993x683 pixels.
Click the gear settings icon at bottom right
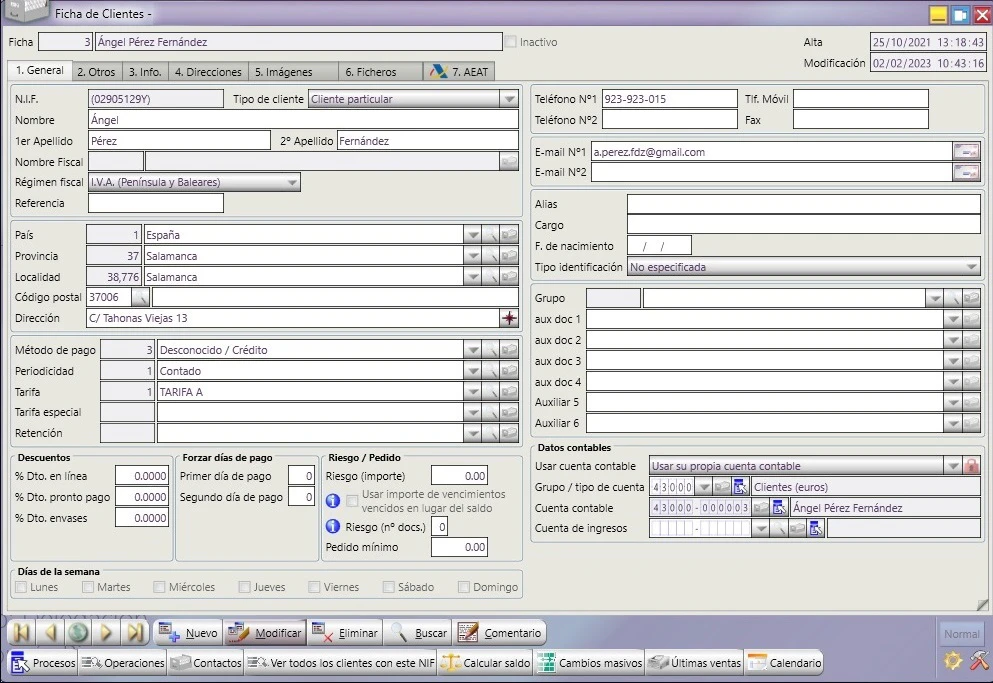952,660
